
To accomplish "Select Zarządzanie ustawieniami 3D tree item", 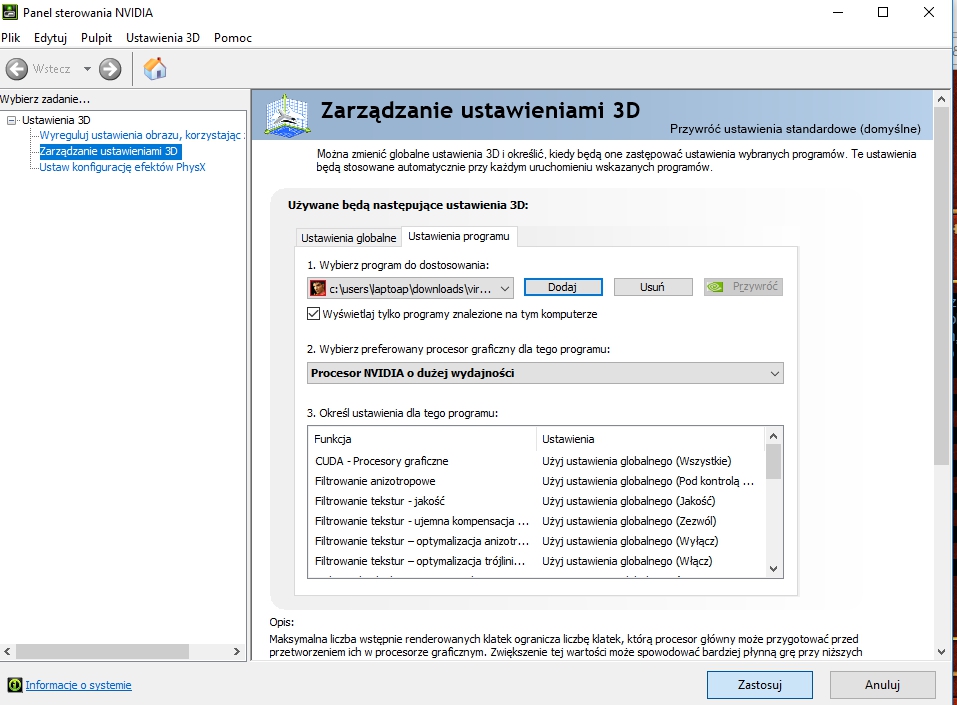I will click(x=109, y=151).
